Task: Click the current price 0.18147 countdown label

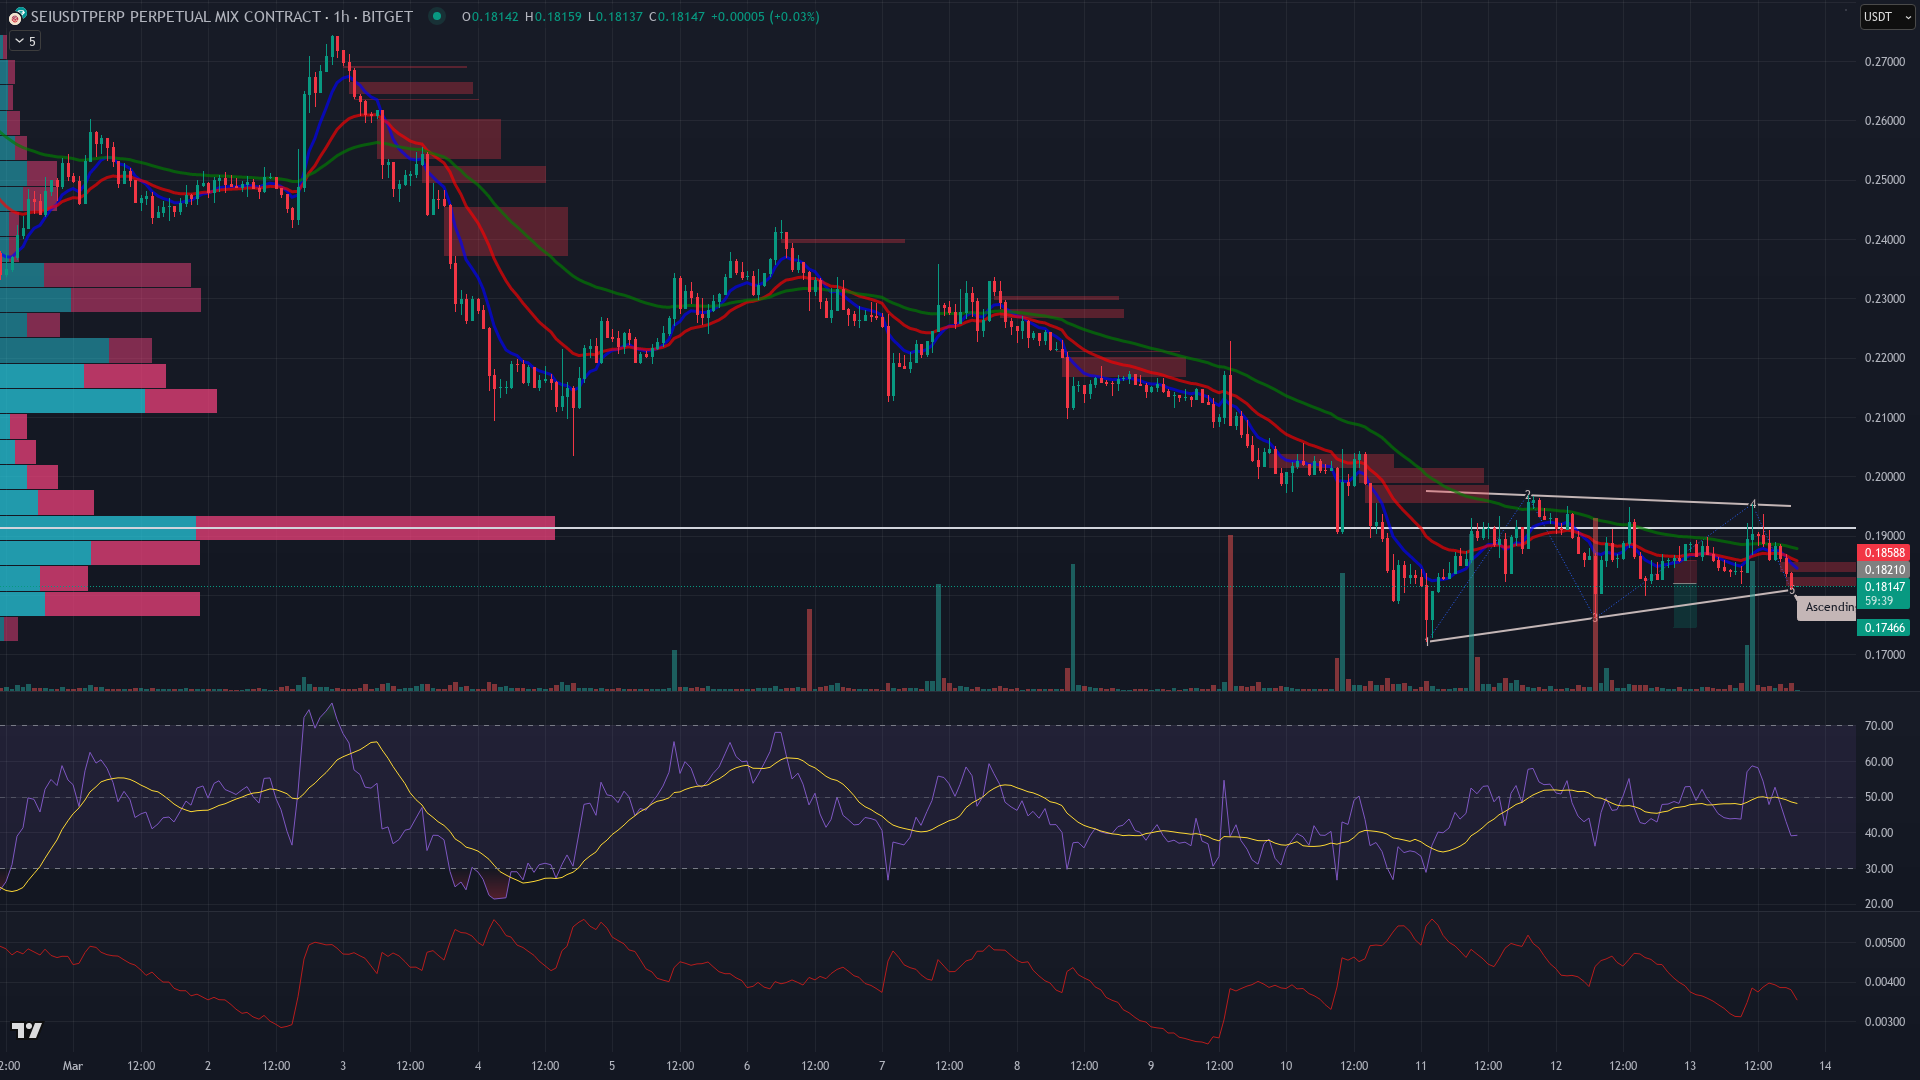Action: tap(1884, 594)
